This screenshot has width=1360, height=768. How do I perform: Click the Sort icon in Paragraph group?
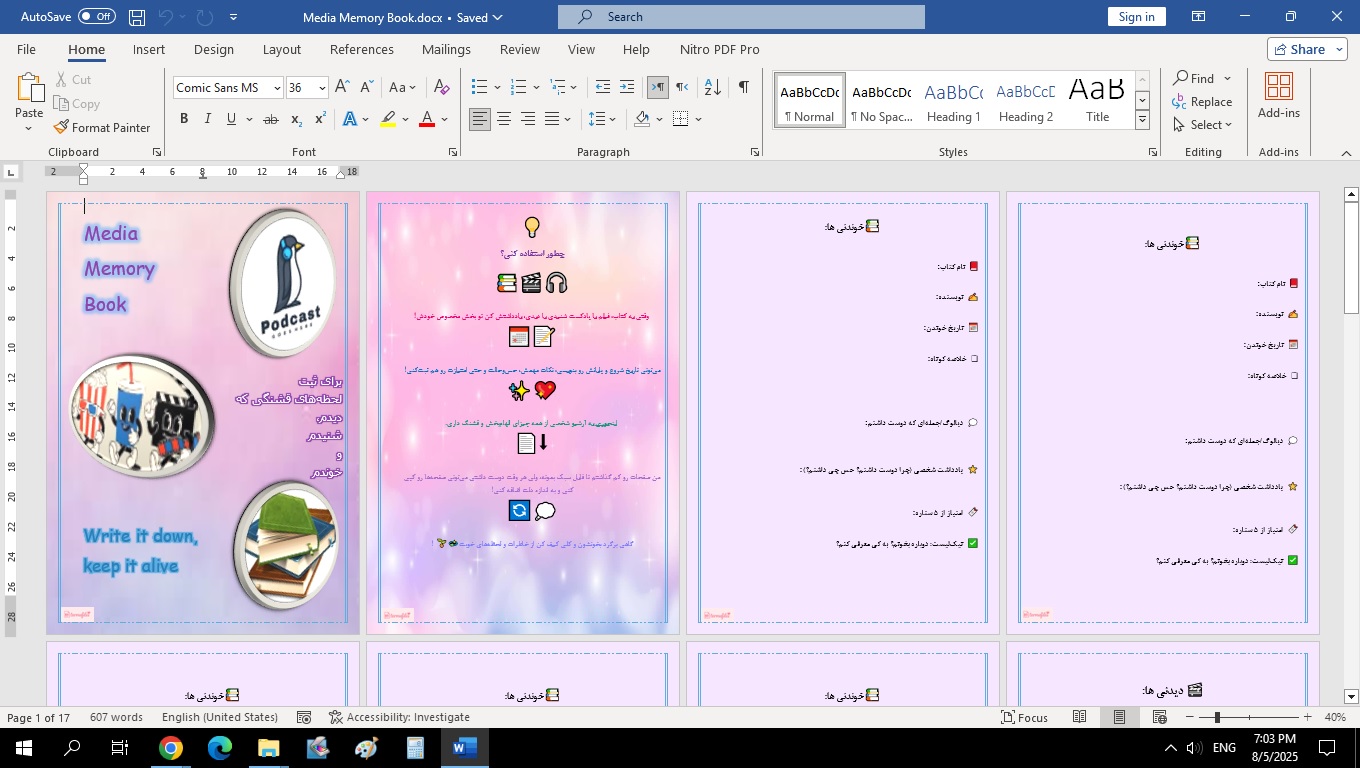[x=712, y=88]
